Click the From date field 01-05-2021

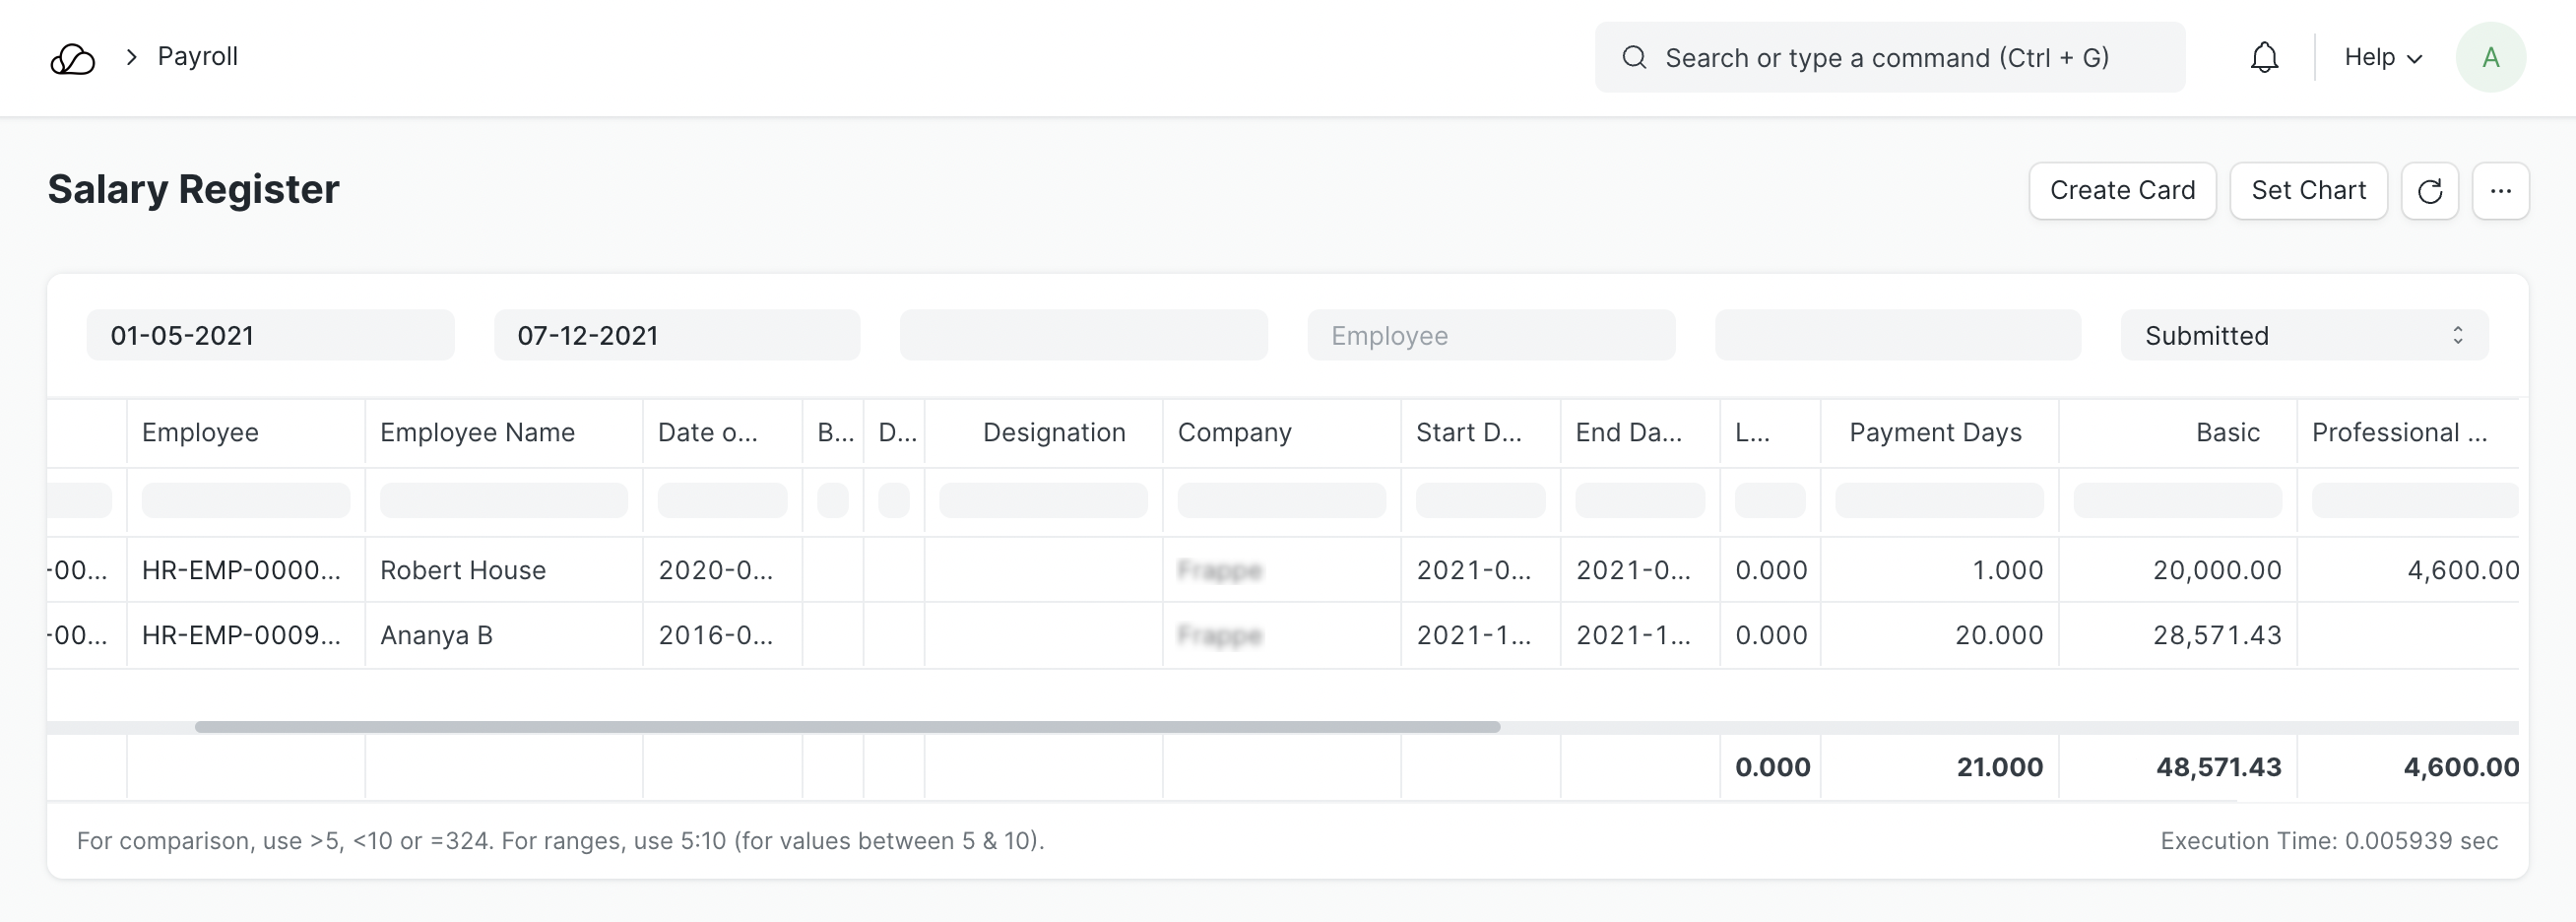[x=270, y=336]
